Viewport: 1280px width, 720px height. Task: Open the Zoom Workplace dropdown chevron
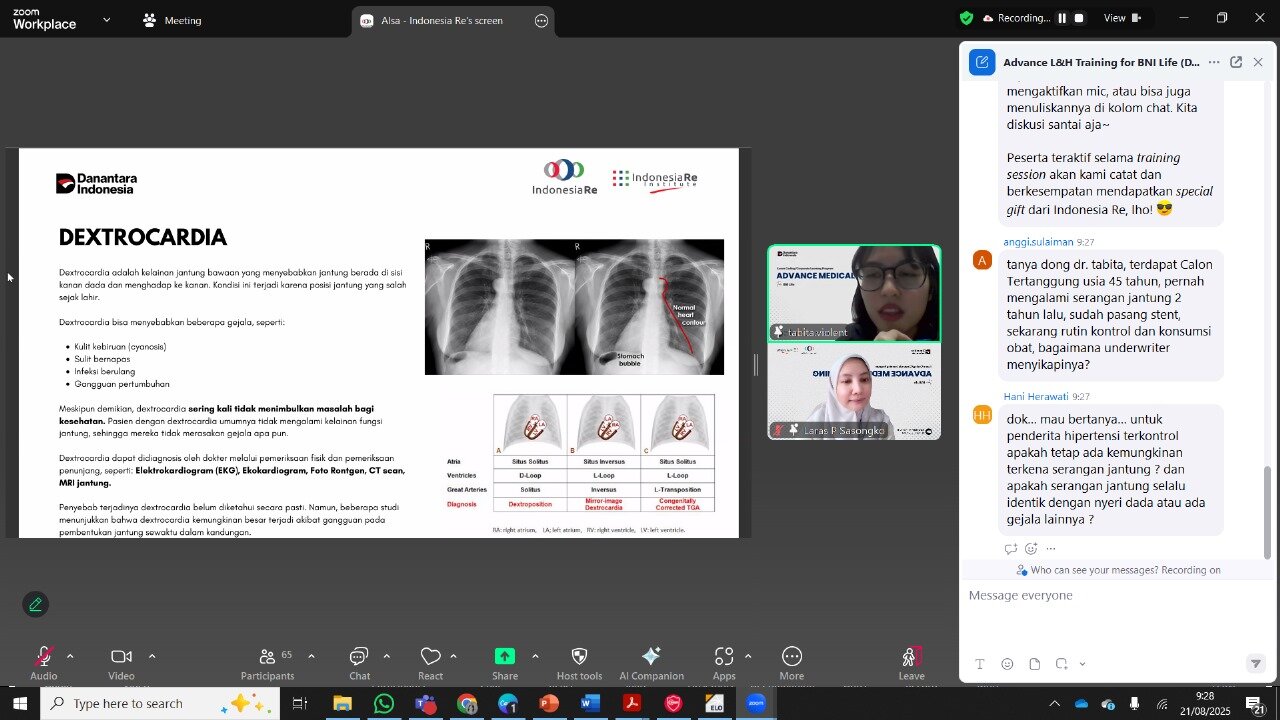click(107, 20)
